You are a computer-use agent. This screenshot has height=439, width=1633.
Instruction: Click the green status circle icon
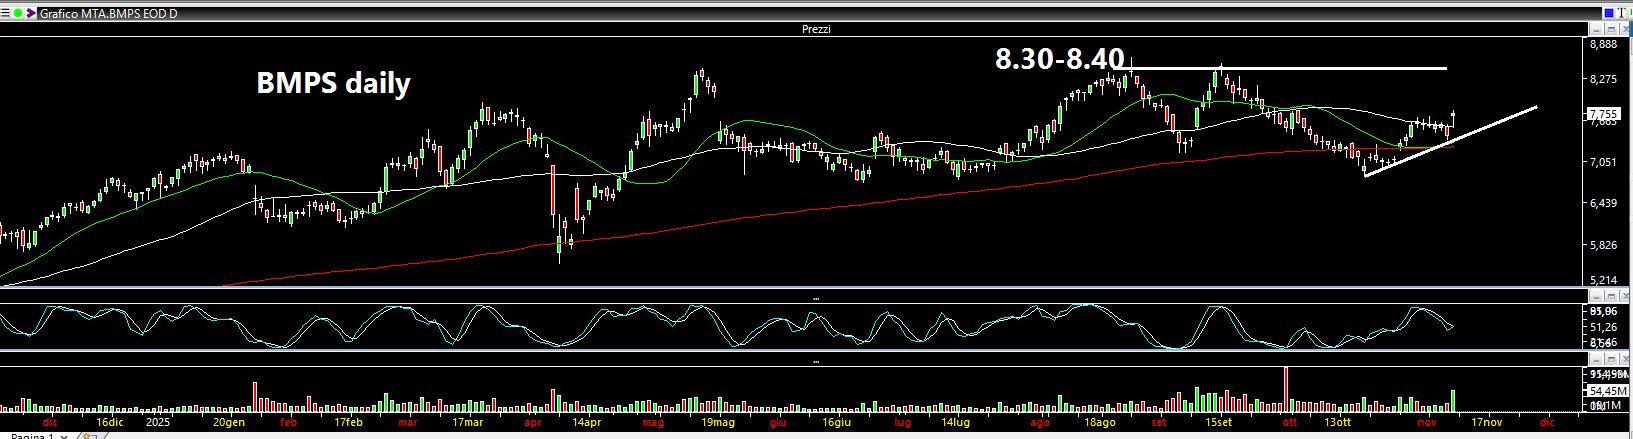18,13
